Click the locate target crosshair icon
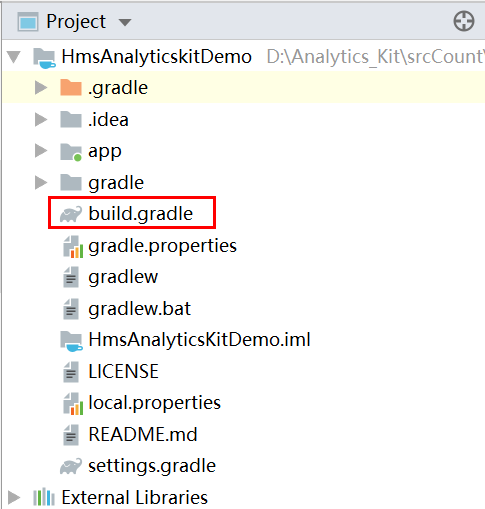Viewport: 485px width, 509px height. coord(464,21)
